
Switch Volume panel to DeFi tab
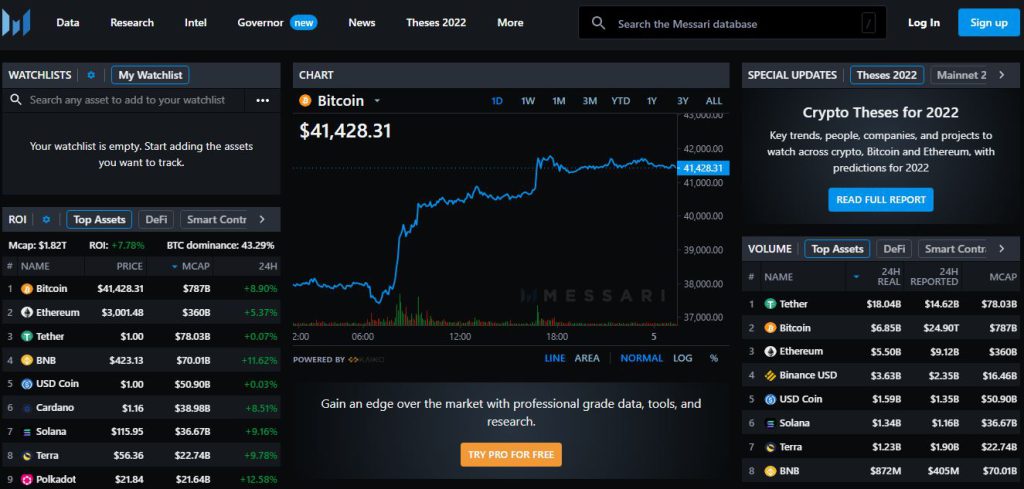[894, 249]
